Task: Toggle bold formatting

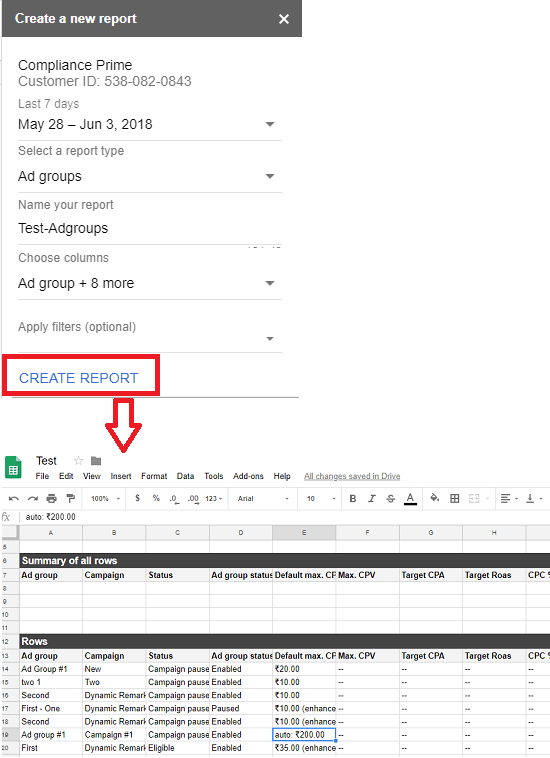Action: point(353,498)
